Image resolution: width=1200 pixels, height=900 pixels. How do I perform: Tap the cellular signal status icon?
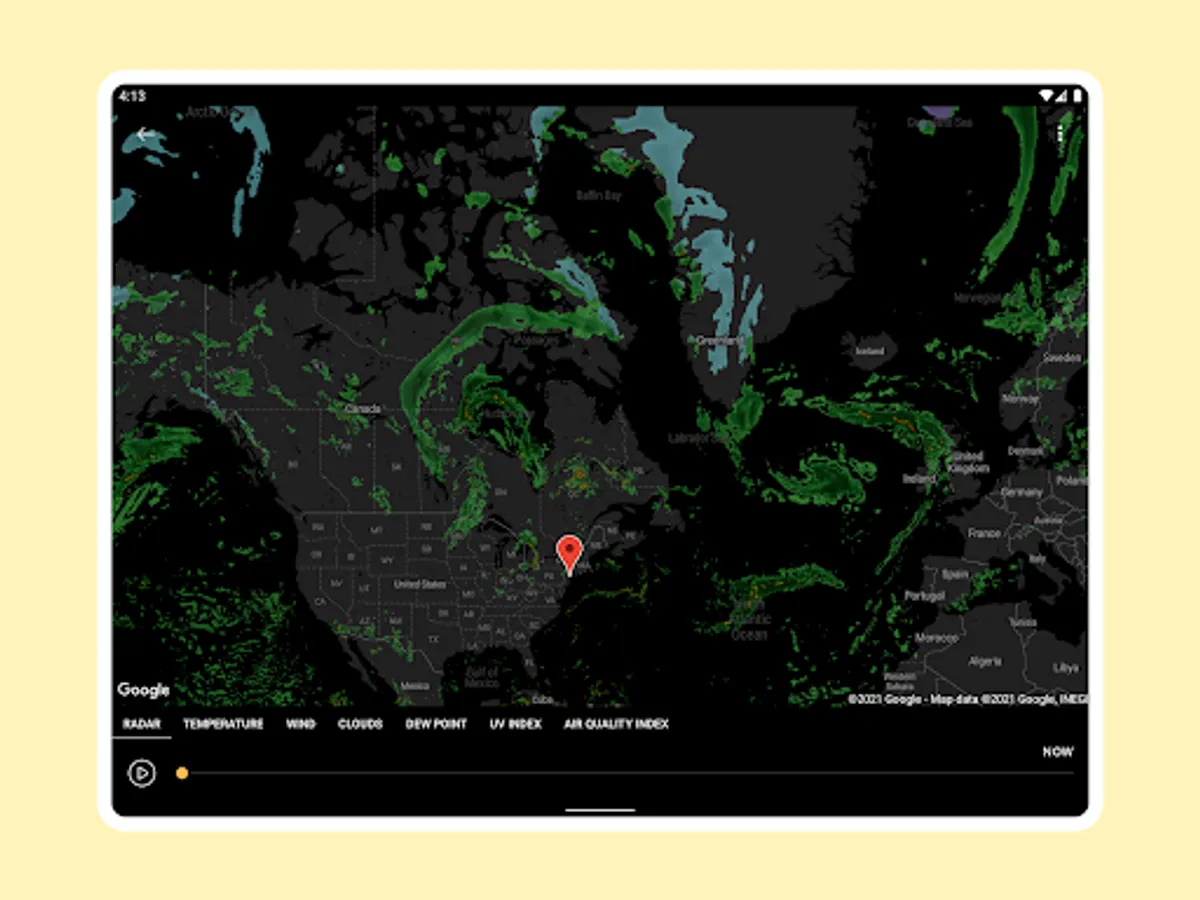pyautogui.click(x=1059, y=95)
